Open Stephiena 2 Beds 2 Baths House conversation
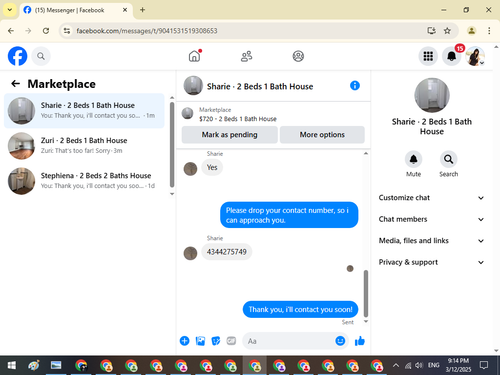The width and height of the screenshot is (500, 375). (x=84, y=181)
